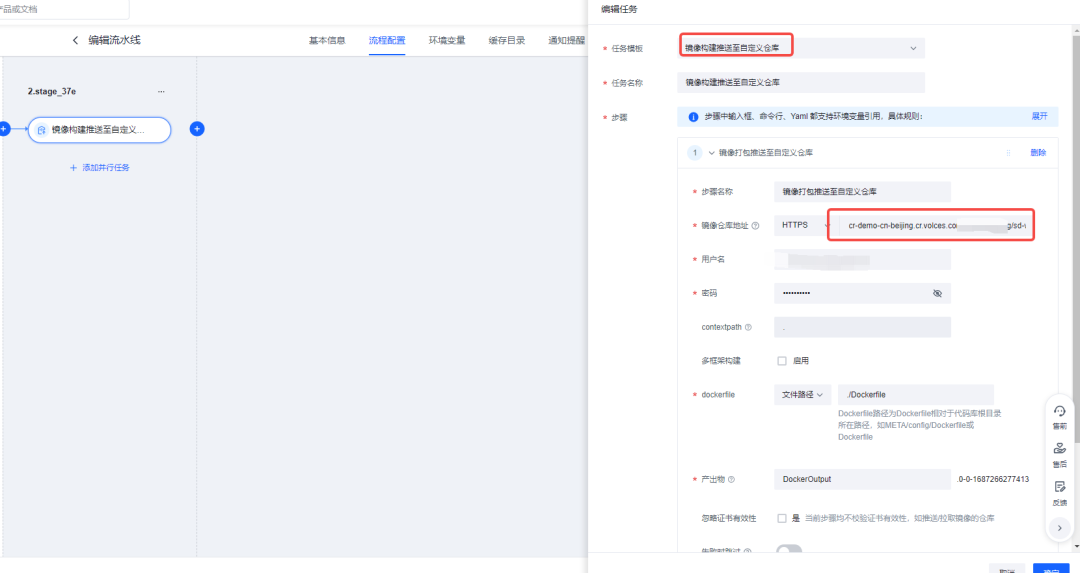Screen dimensions: 1080x573
Task: Go back using the arrow beside 编辑流水线
Action: 75,41
